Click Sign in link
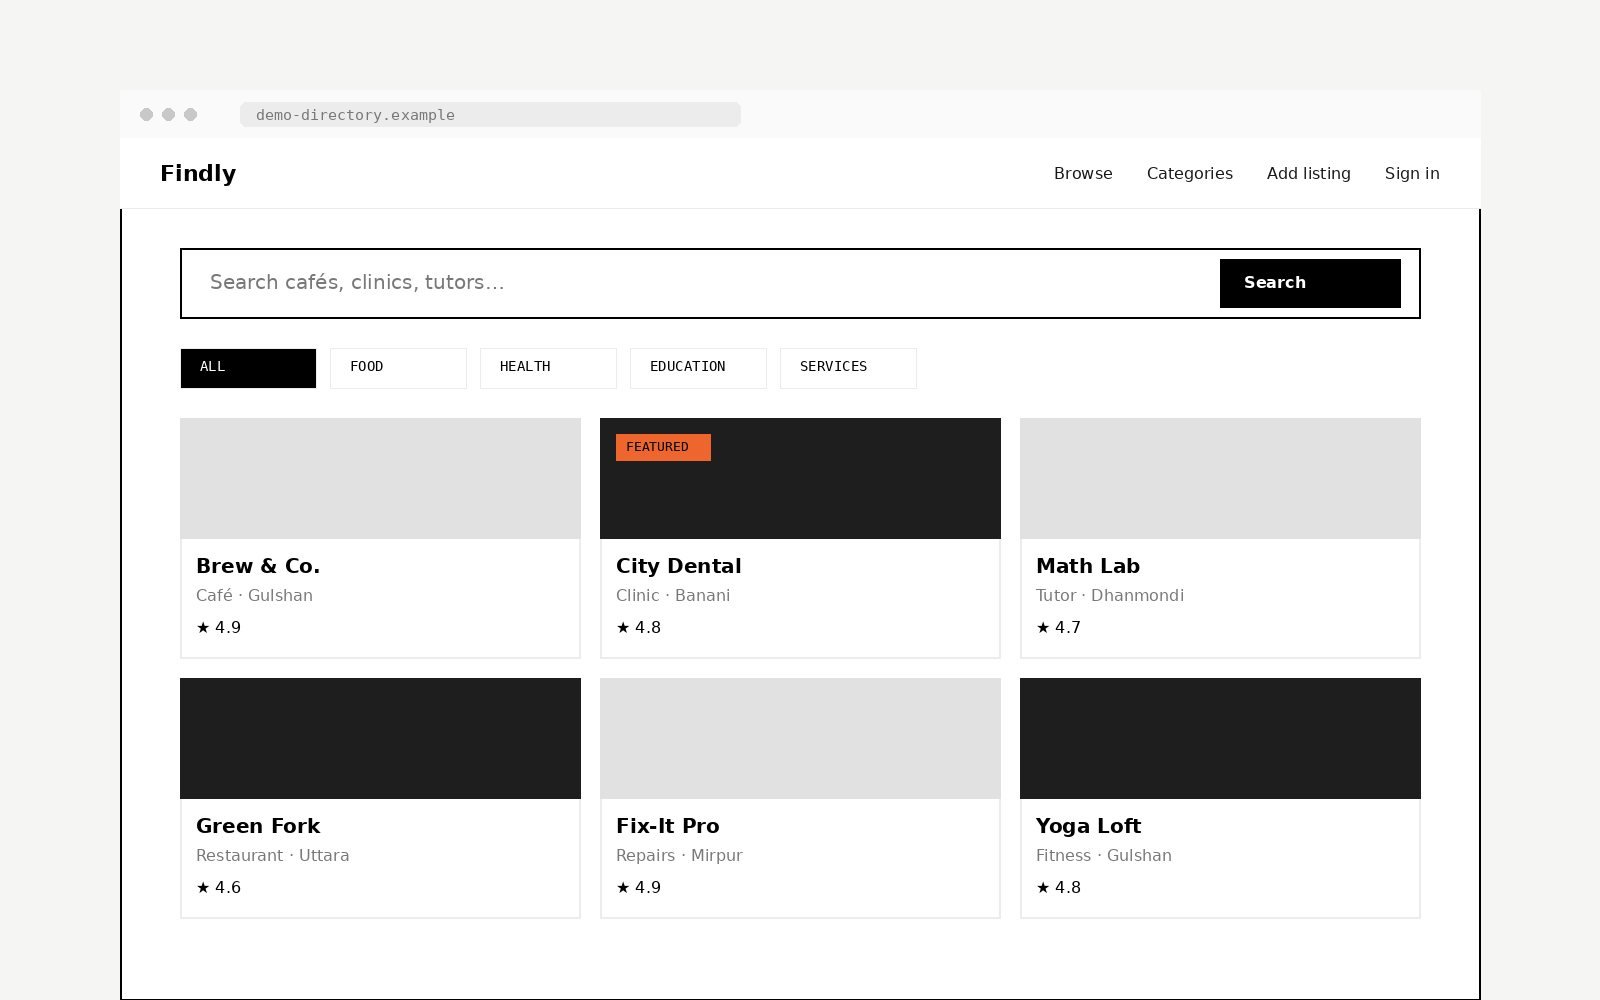Image resolution: width=1600 pixels, height=1000 pixels. pyautogui.click(x=1412, y=173)
